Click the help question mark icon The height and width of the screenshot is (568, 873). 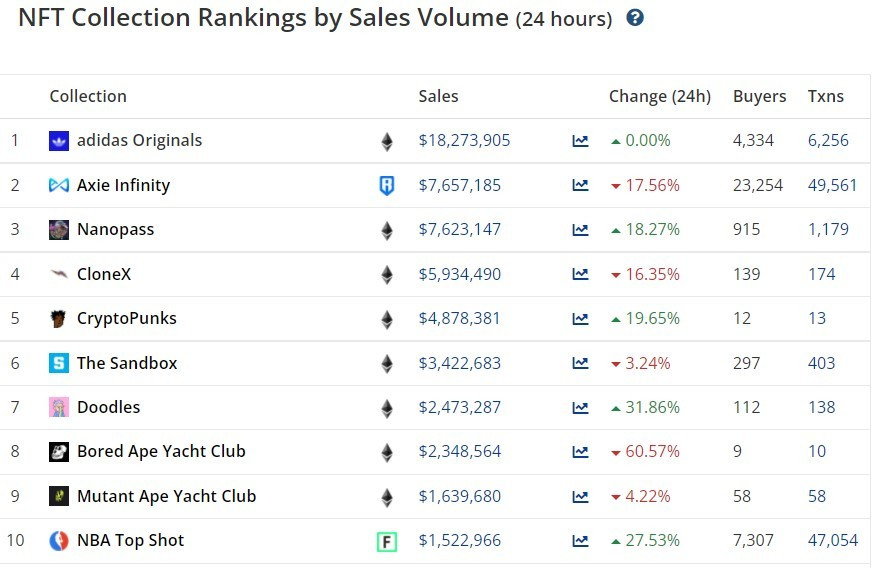635,18
